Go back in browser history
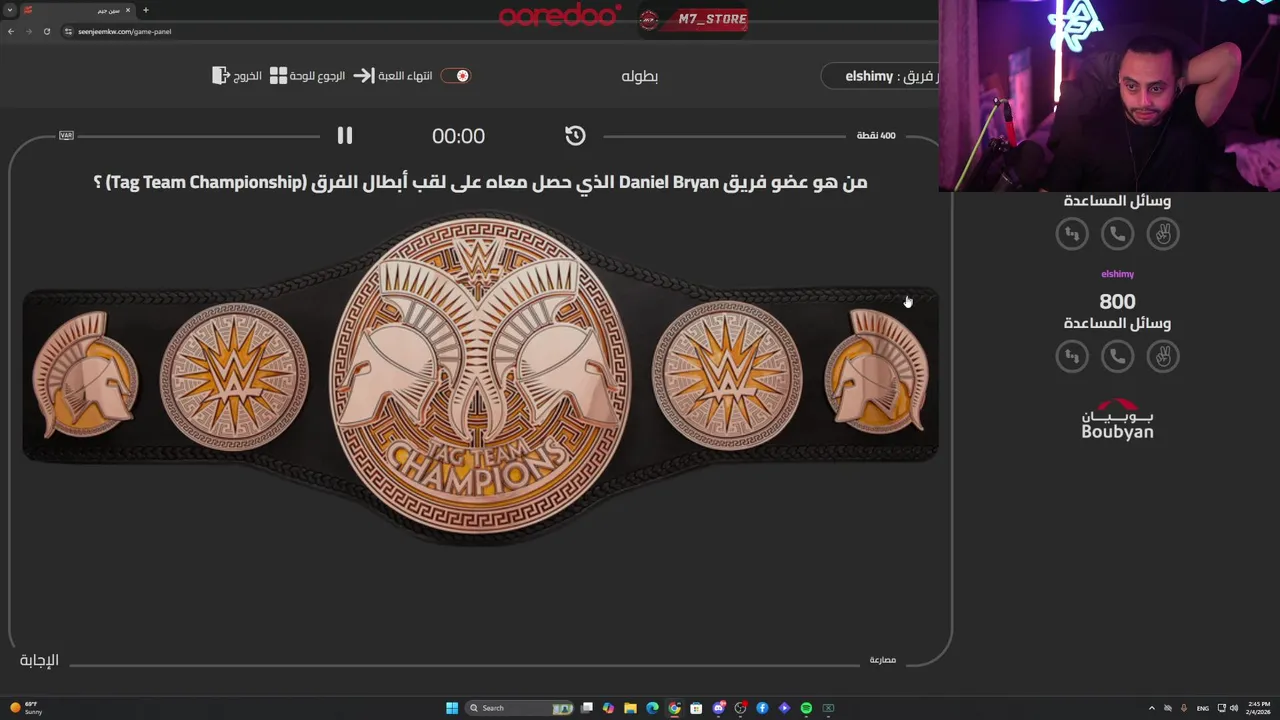The image size is (1280, 720). pyautogui.click(x=11, y=31)
